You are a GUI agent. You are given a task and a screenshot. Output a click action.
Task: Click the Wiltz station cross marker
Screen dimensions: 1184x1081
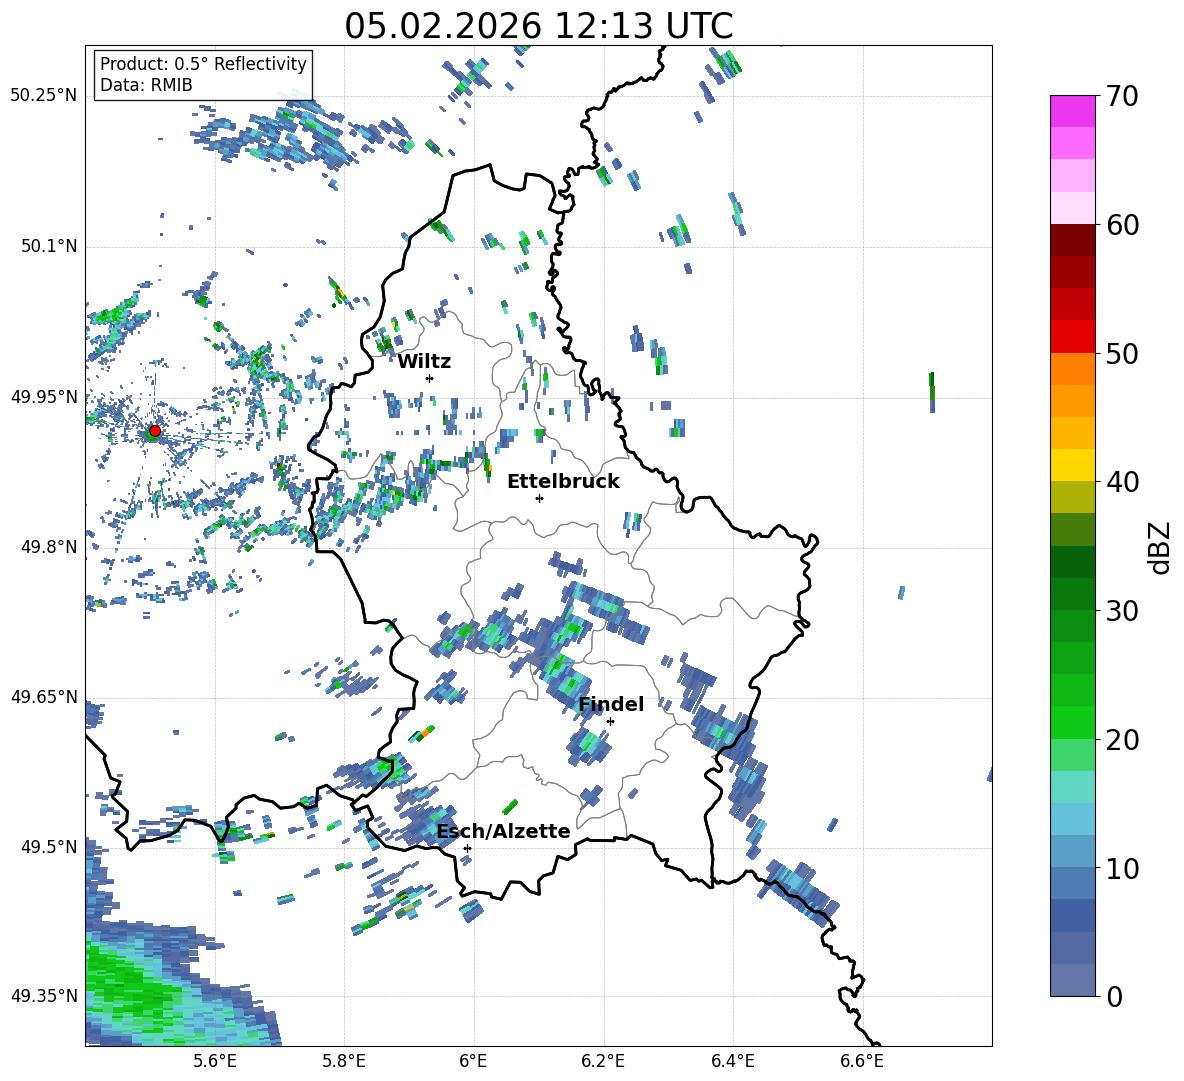click(x=429, y=378)
